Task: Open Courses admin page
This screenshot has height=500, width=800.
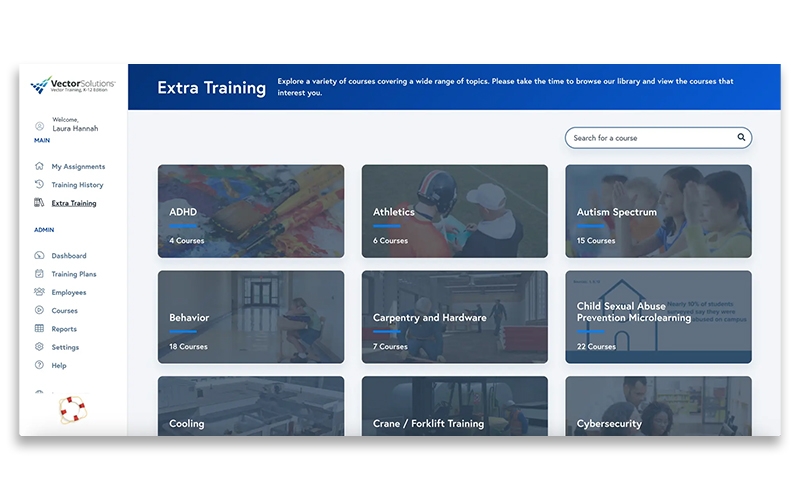Action: coord(64,311)
